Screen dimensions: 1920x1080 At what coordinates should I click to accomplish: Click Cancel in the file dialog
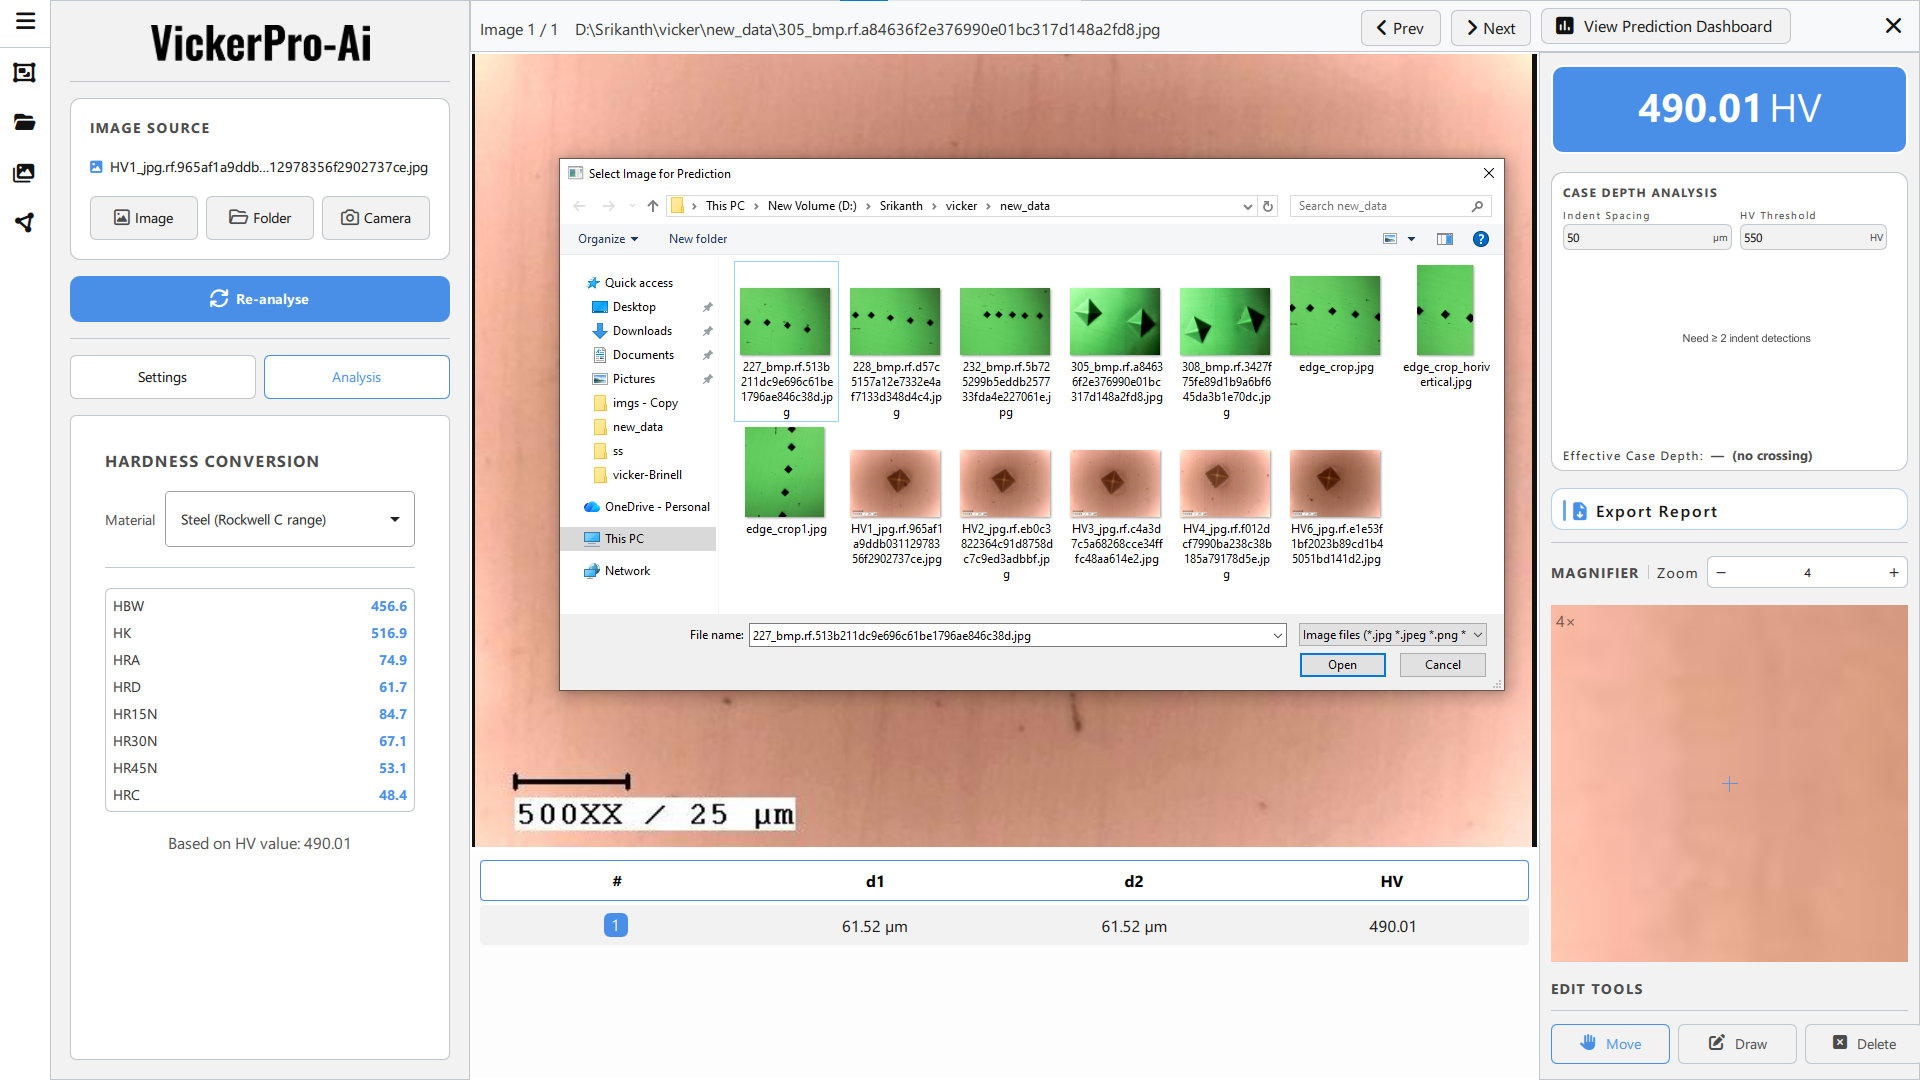pos(1442,665)
